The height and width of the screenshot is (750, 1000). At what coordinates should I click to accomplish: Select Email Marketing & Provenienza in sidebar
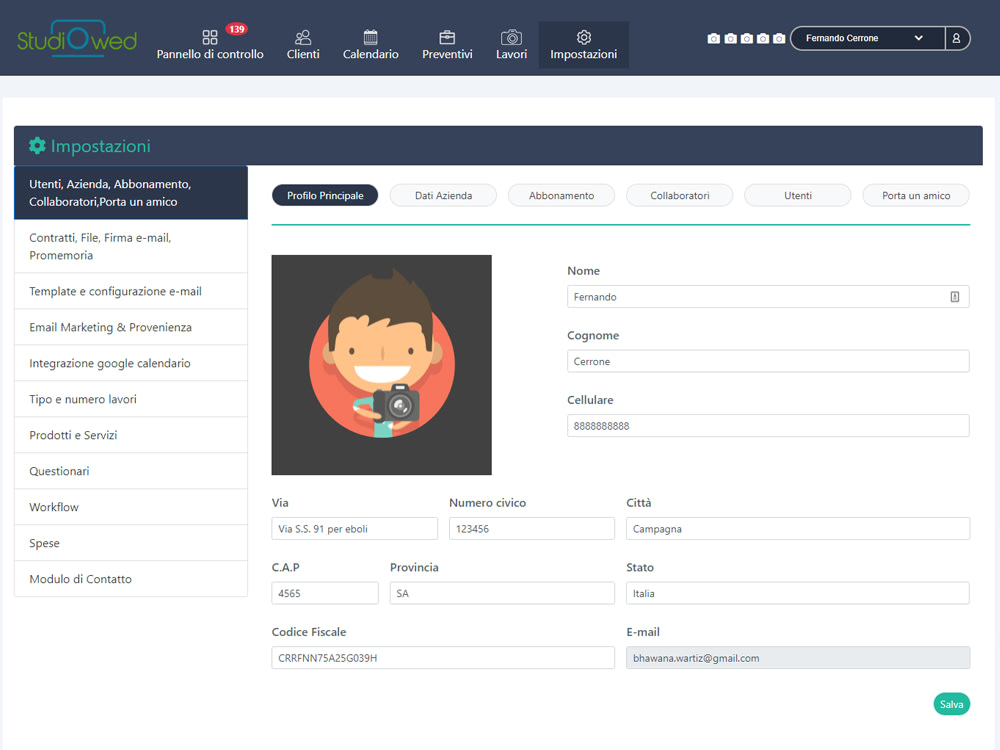point(131,326)
